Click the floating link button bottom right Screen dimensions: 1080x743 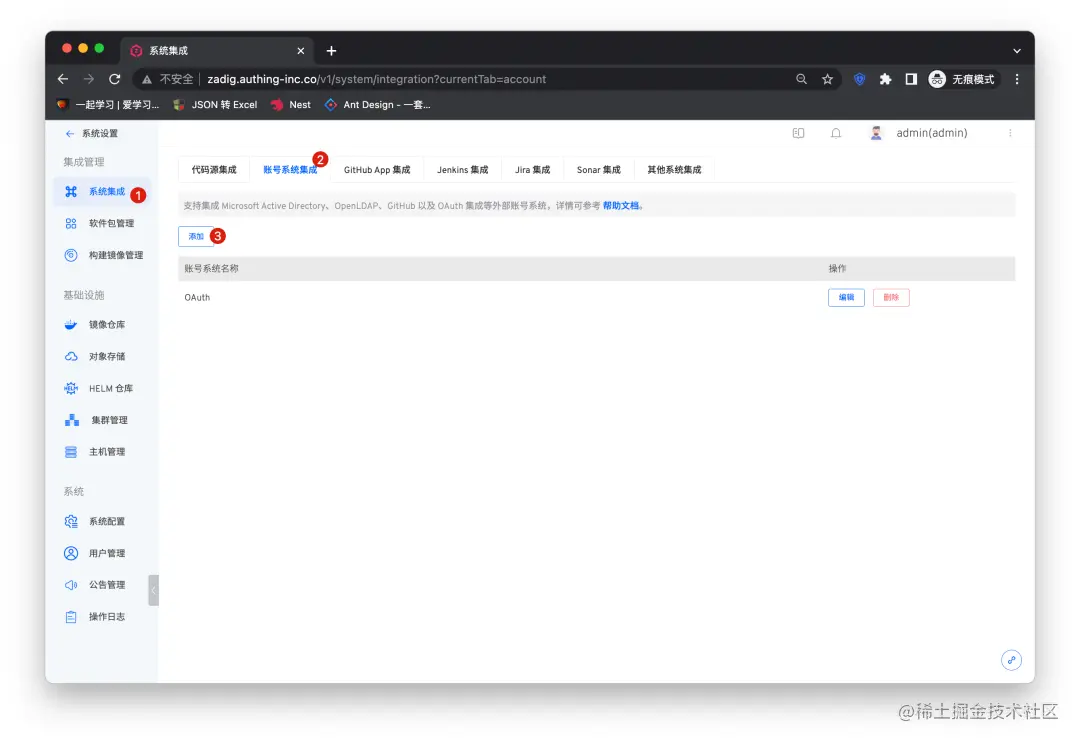click(x=1011, y=660)
